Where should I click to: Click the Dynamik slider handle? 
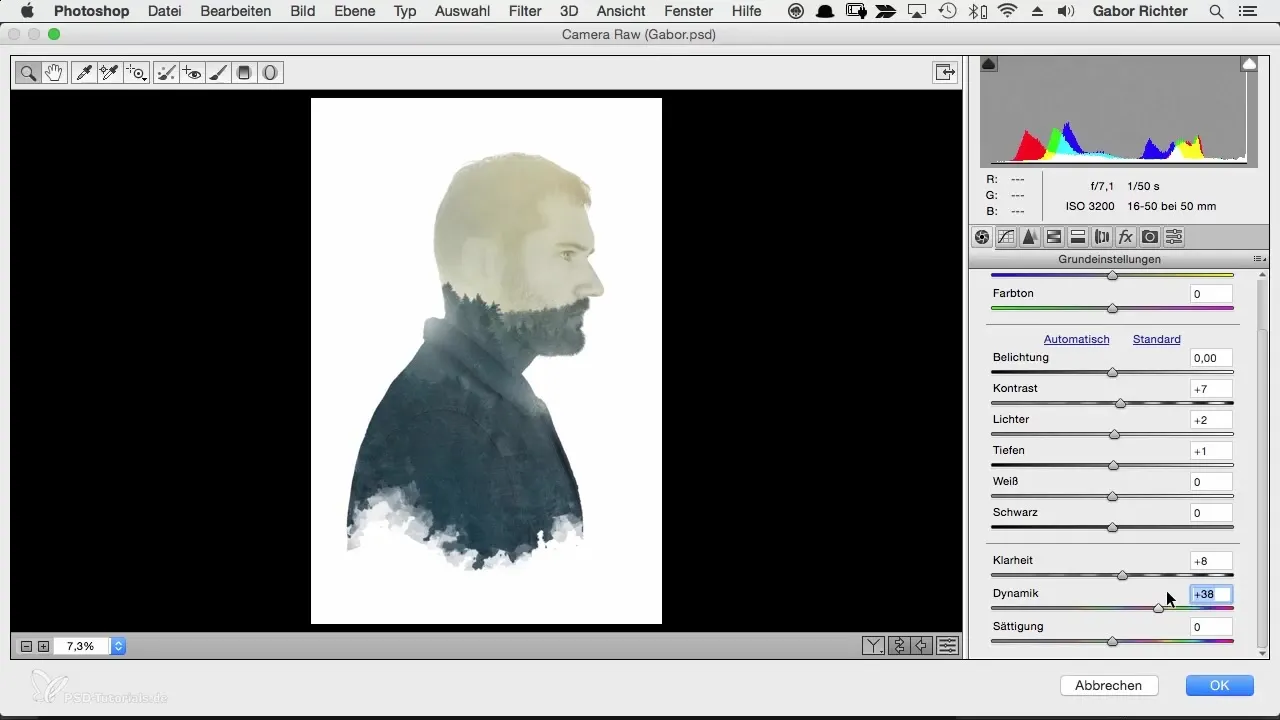point(1158,607)
